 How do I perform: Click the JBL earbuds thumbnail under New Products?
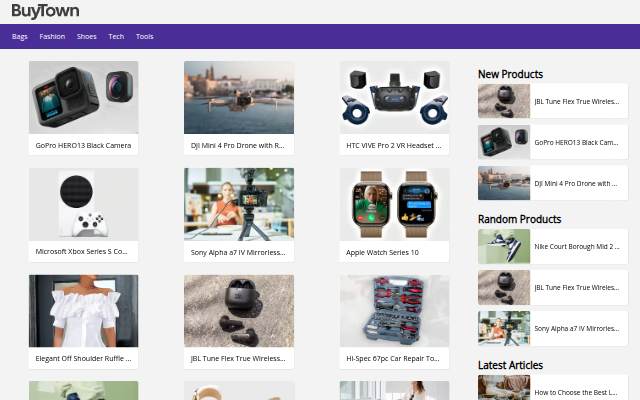coord(504,101)
